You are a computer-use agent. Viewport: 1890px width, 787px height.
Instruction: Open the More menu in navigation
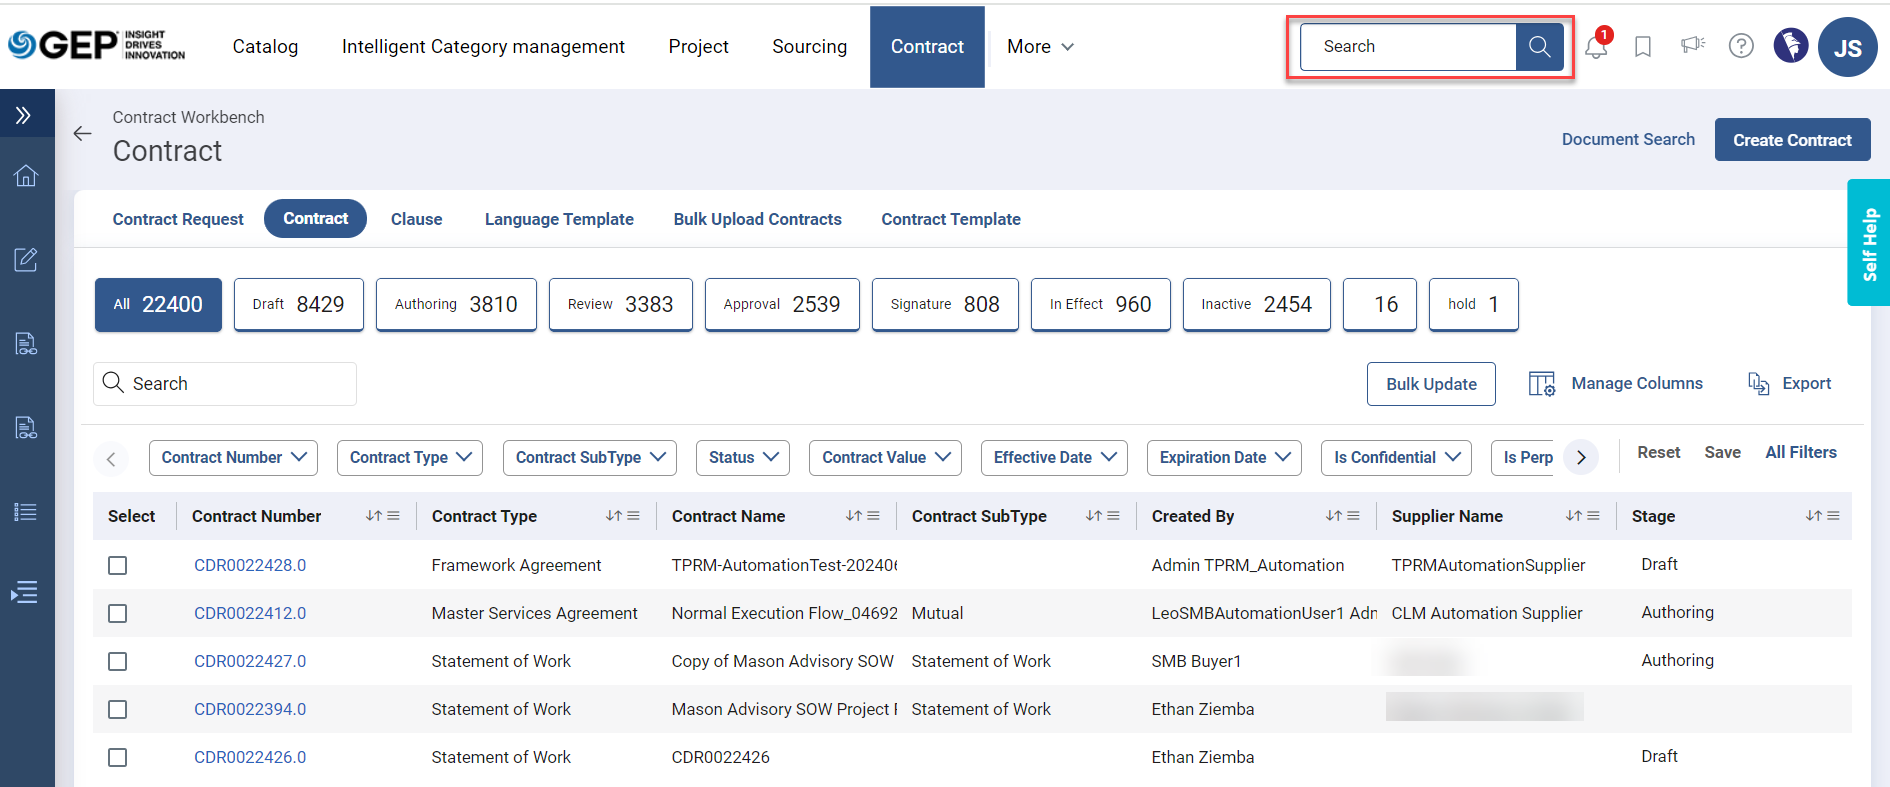point(1040,47)
